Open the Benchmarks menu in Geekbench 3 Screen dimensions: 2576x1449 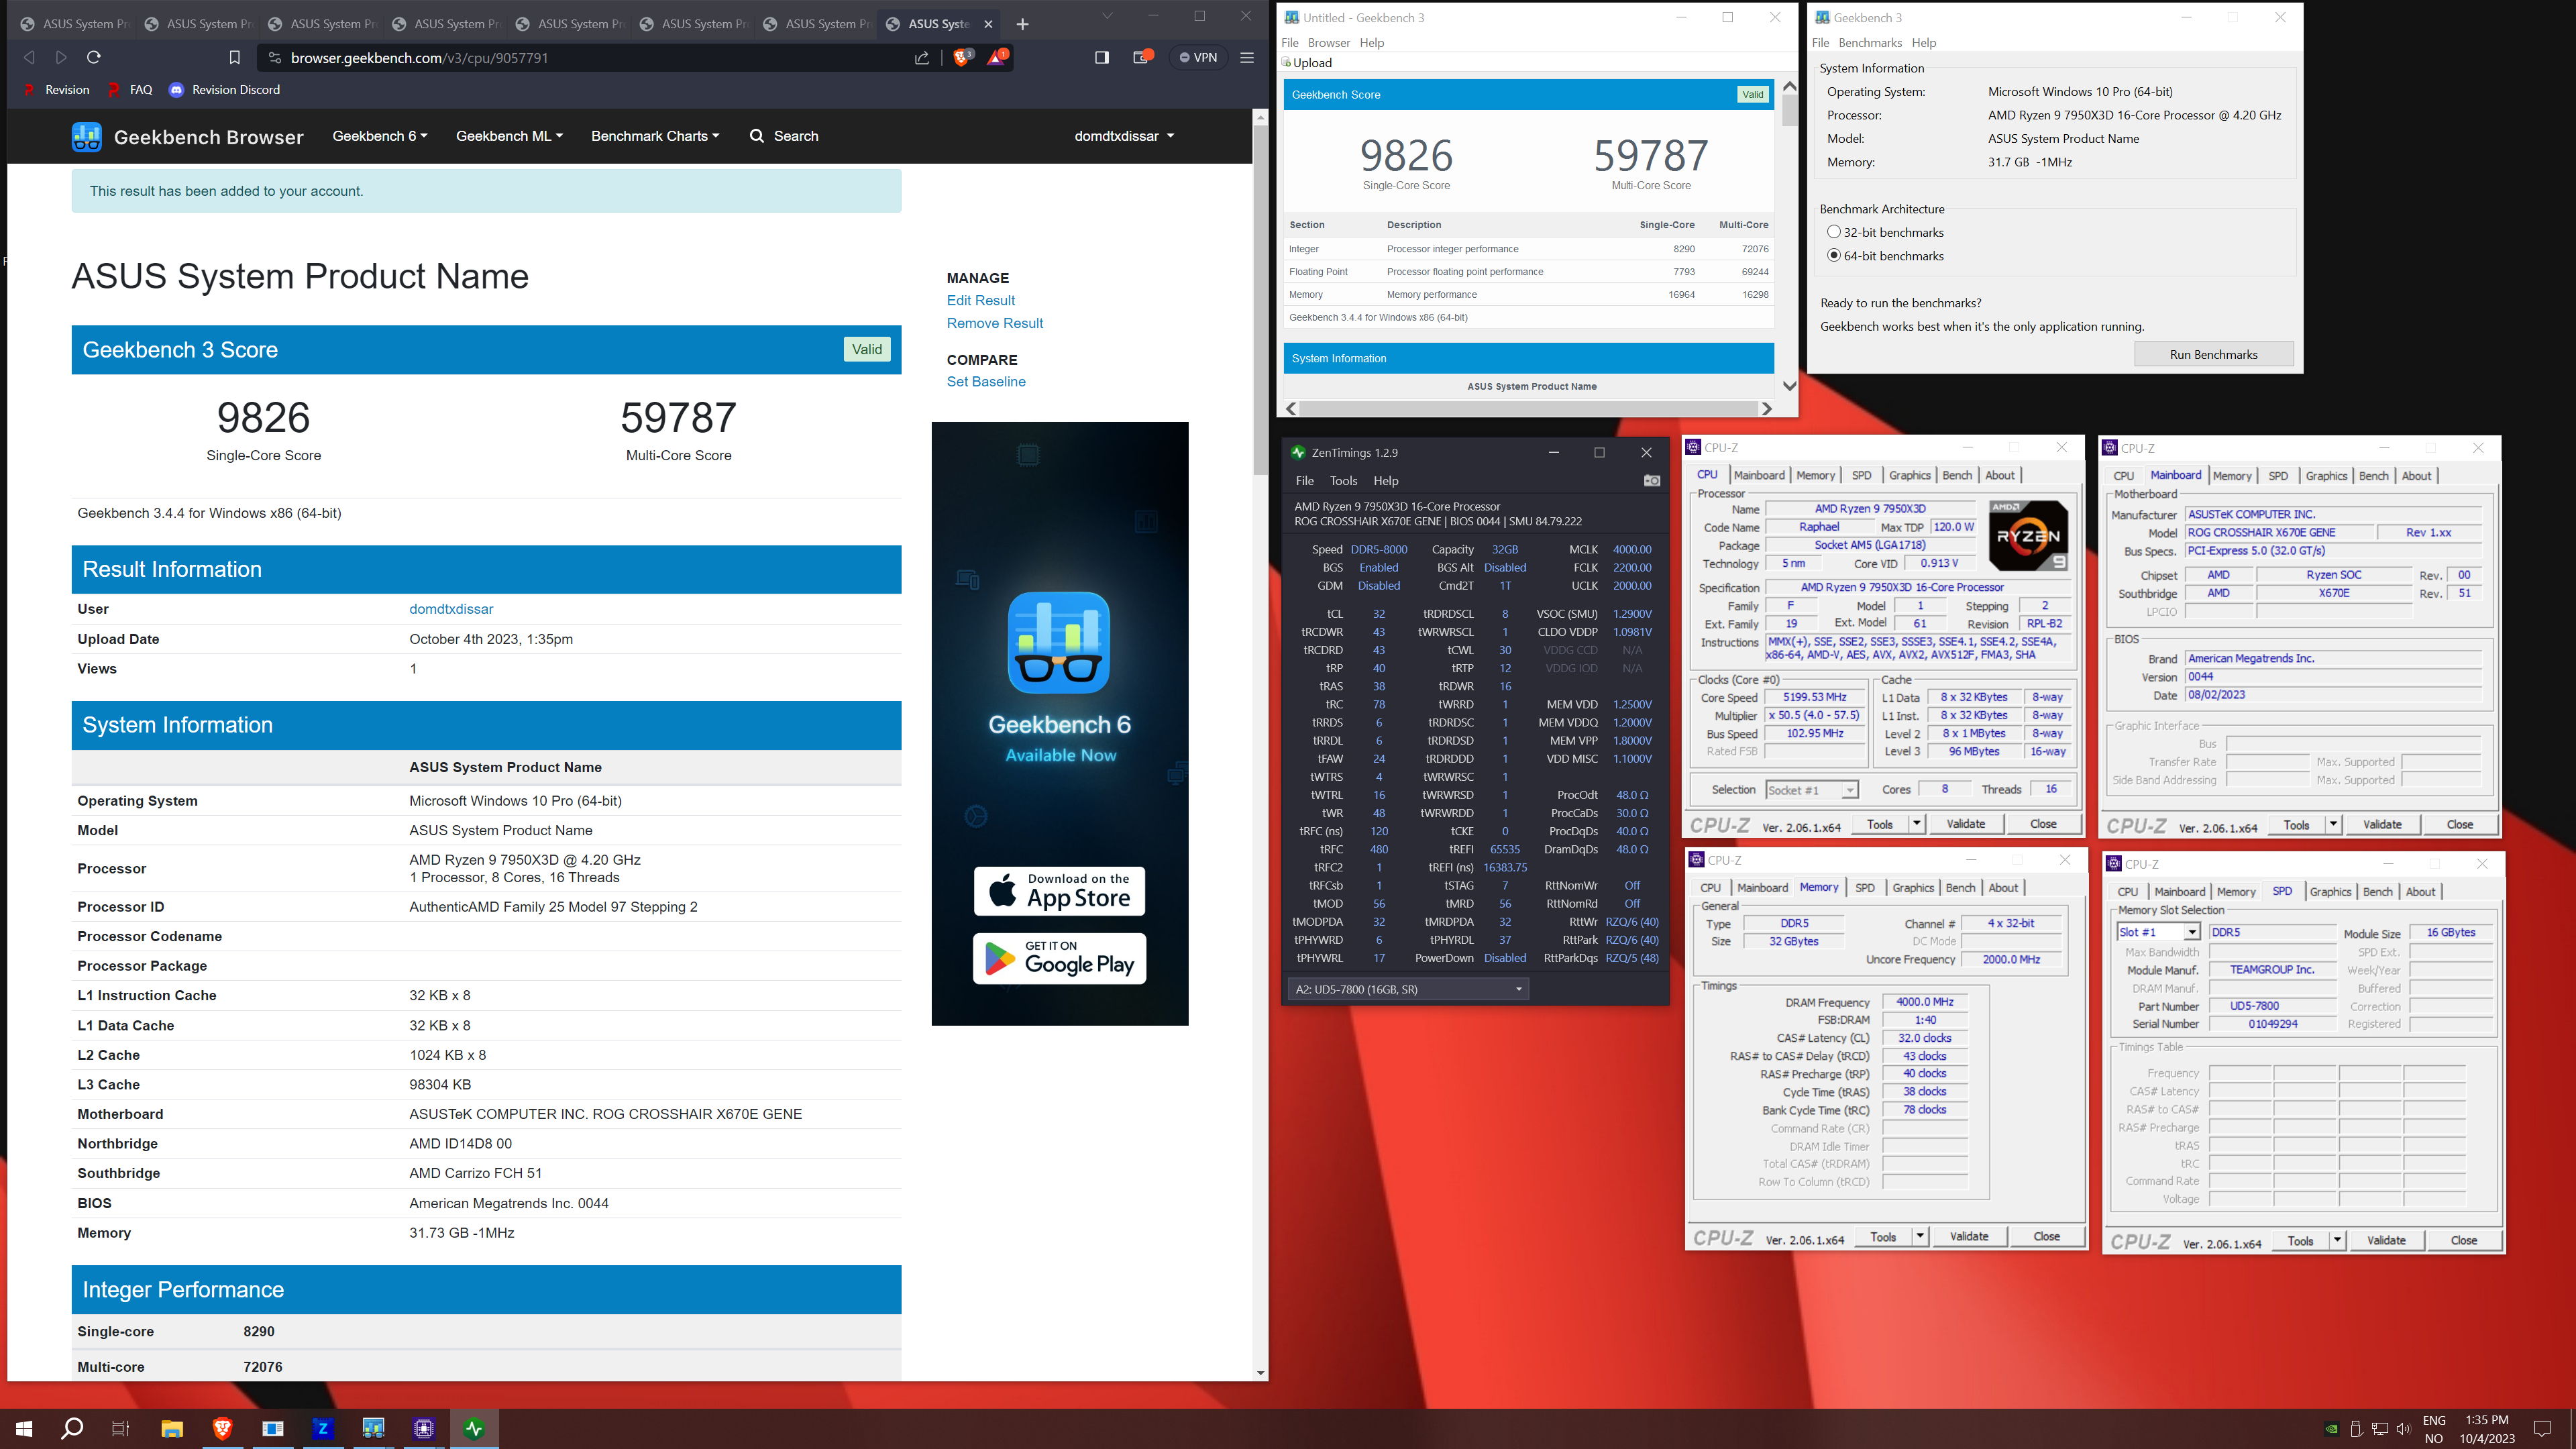(1870, 43)
